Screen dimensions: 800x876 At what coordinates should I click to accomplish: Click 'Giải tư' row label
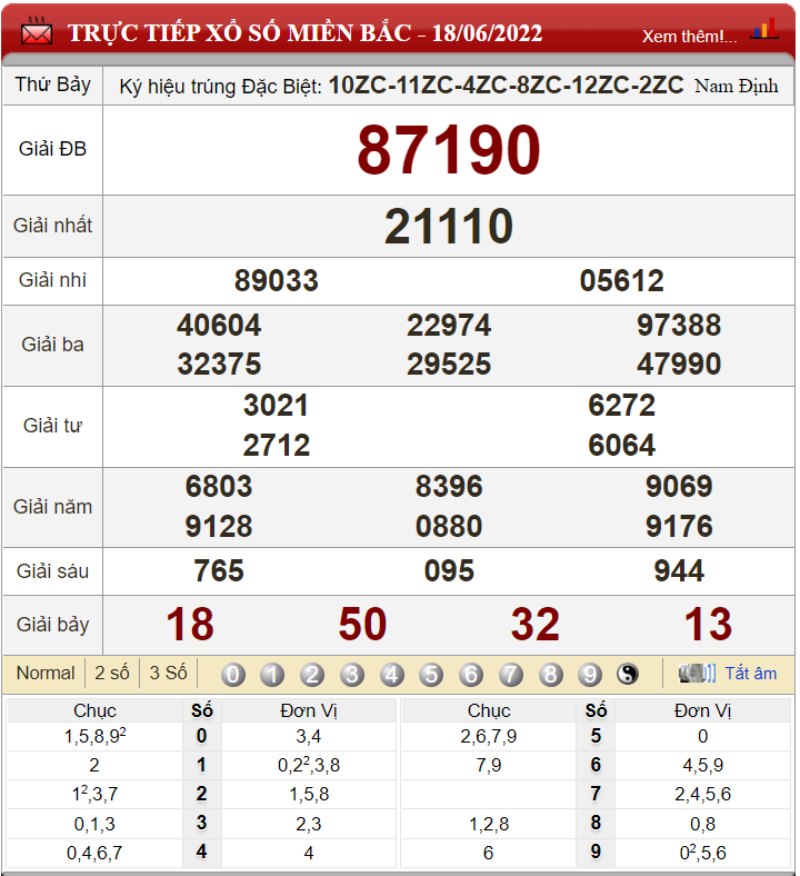coord(53,426)
